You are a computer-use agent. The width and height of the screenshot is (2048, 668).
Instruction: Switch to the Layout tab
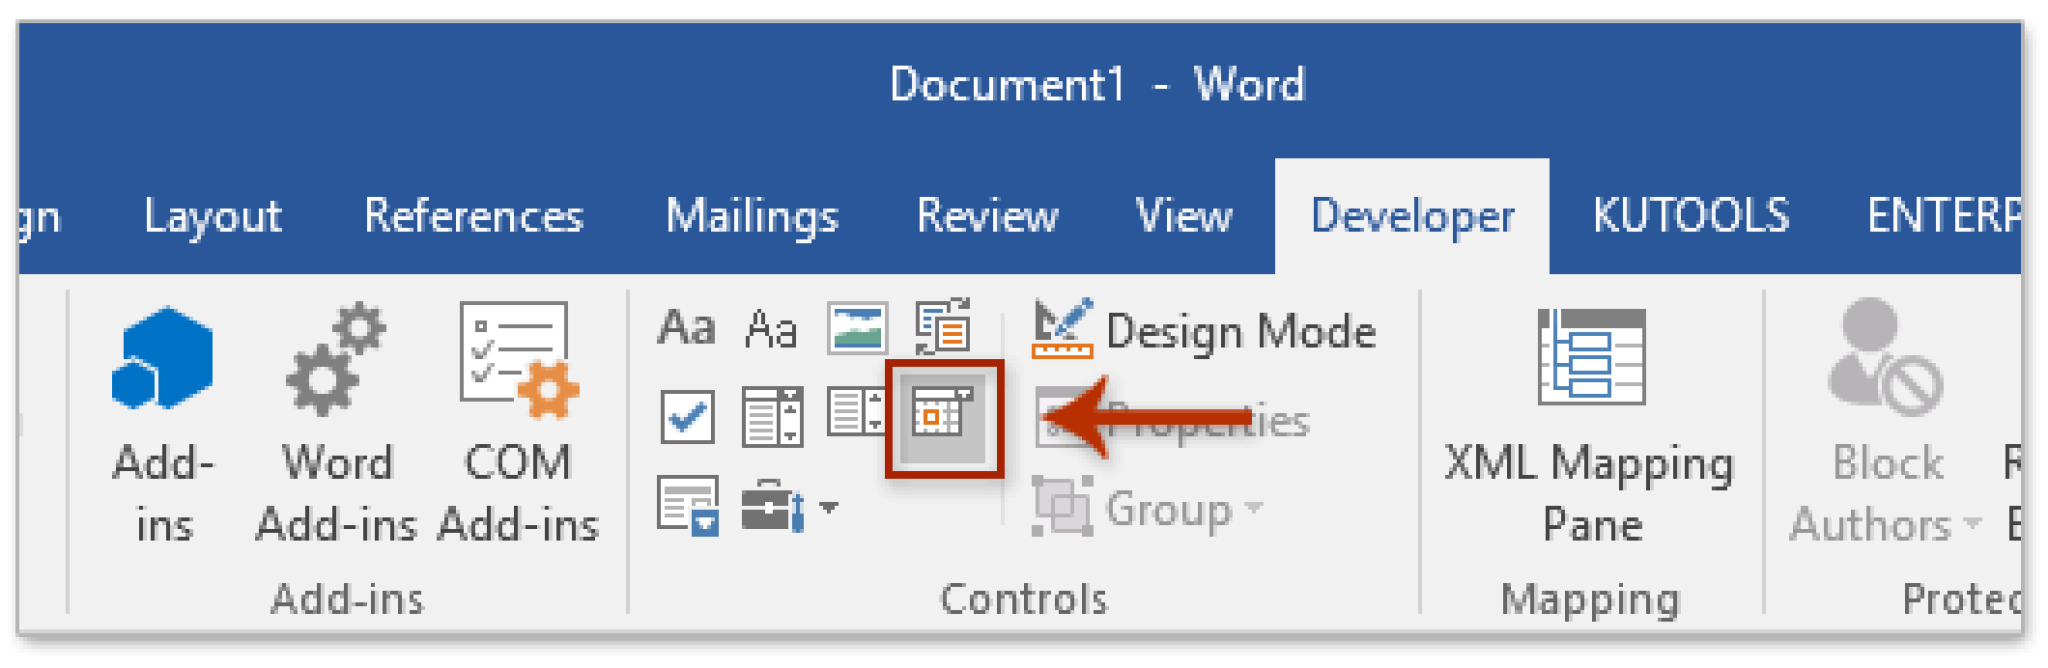pyautogui.click(x=213, y=216)
